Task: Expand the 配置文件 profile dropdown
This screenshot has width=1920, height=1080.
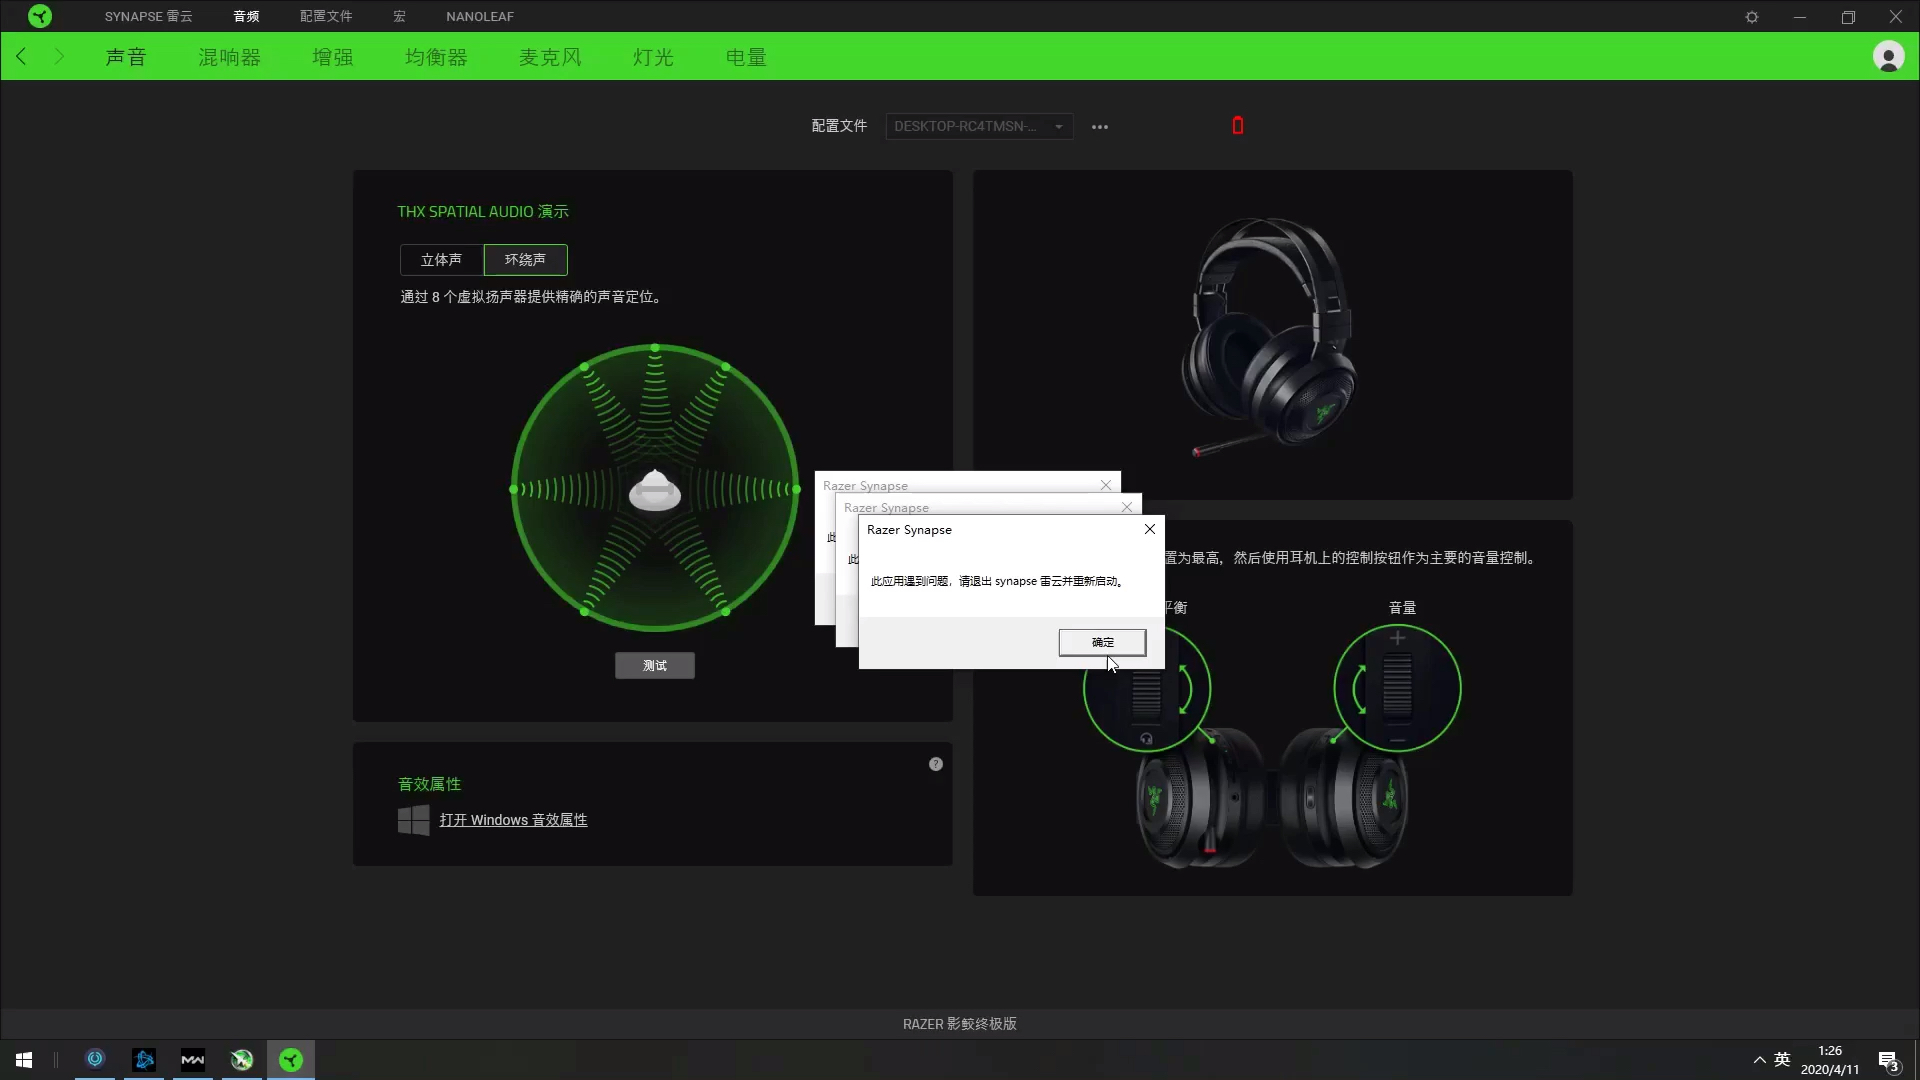Action: tap(978, 126)
